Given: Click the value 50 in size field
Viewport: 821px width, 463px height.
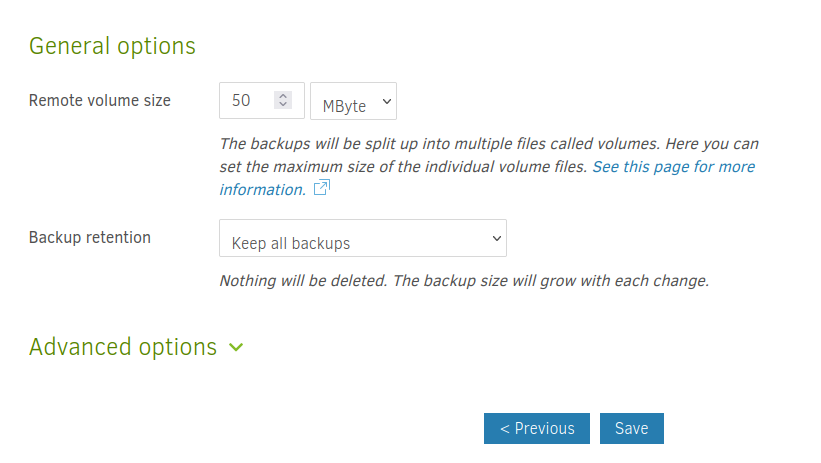Looking at the screenshot, I should point(241,101).
